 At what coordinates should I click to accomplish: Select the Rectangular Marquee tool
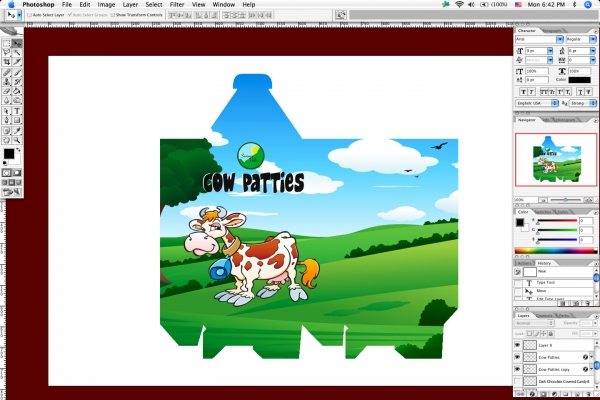(x=7, y=43)
